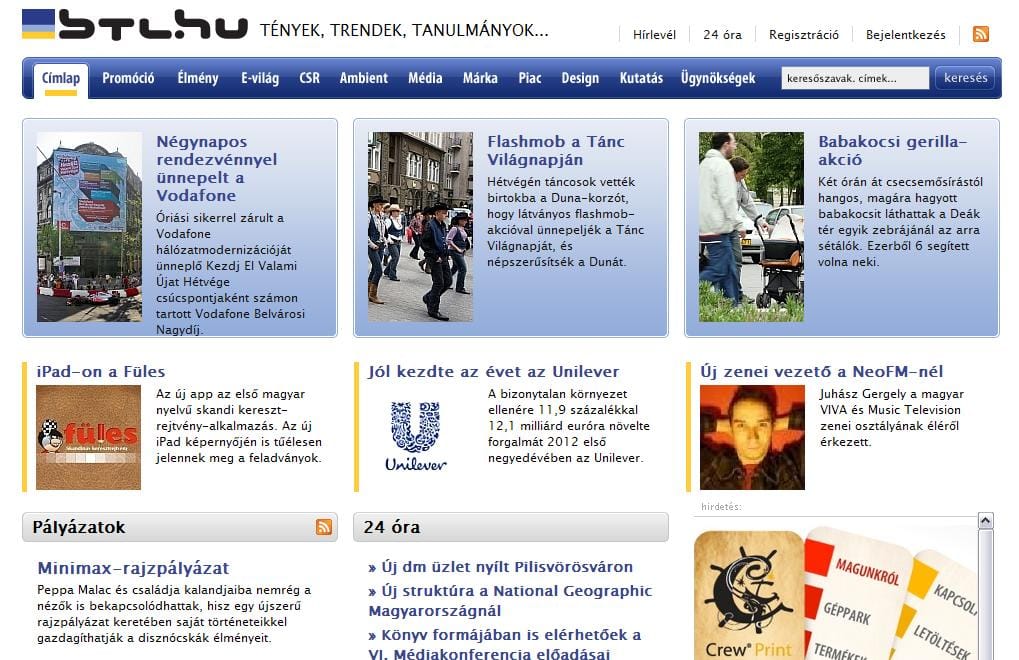This screenshot has height=660, width=1019.
Task: Select the Címlap tab
Action: [60, 79]
